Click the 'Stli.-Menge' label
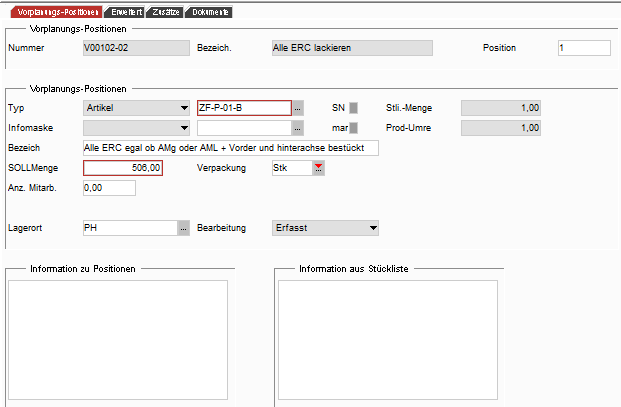Image resolution: width=621 pixels, height=407 pixels. 409,108
